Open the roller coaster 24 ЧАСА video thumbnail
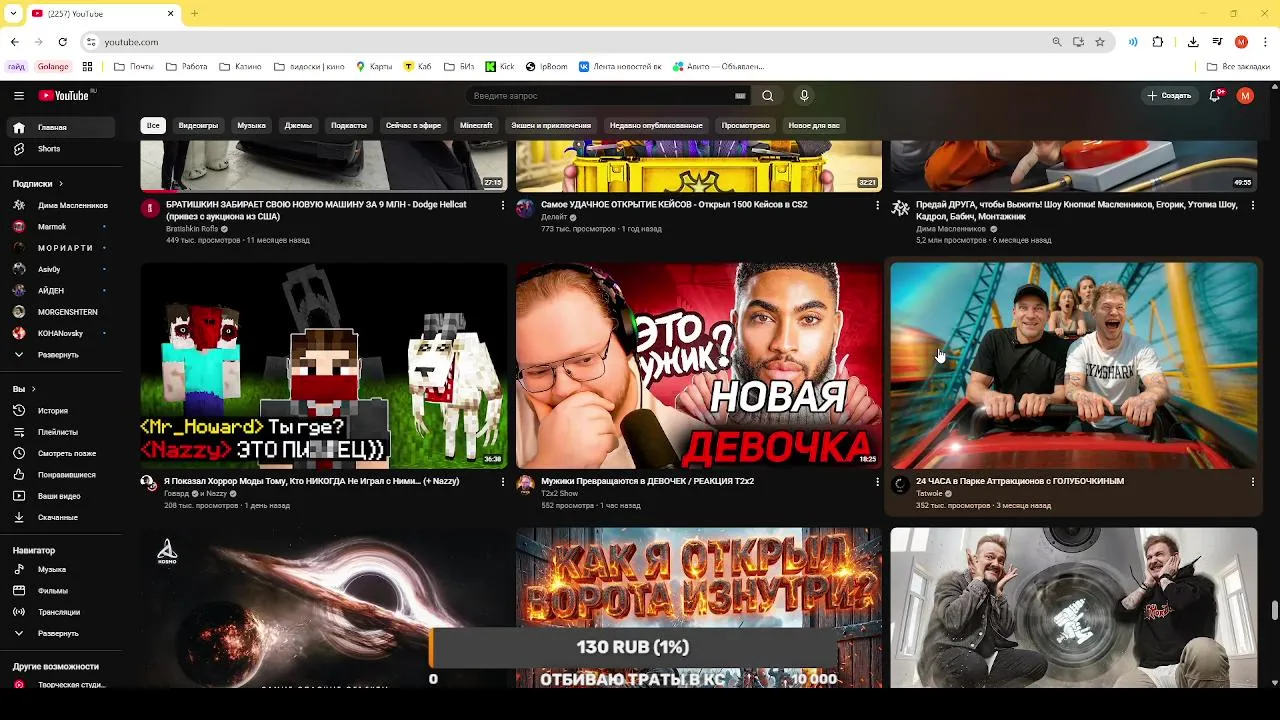Screen dimensions: 1280x720 [1074, 366]
